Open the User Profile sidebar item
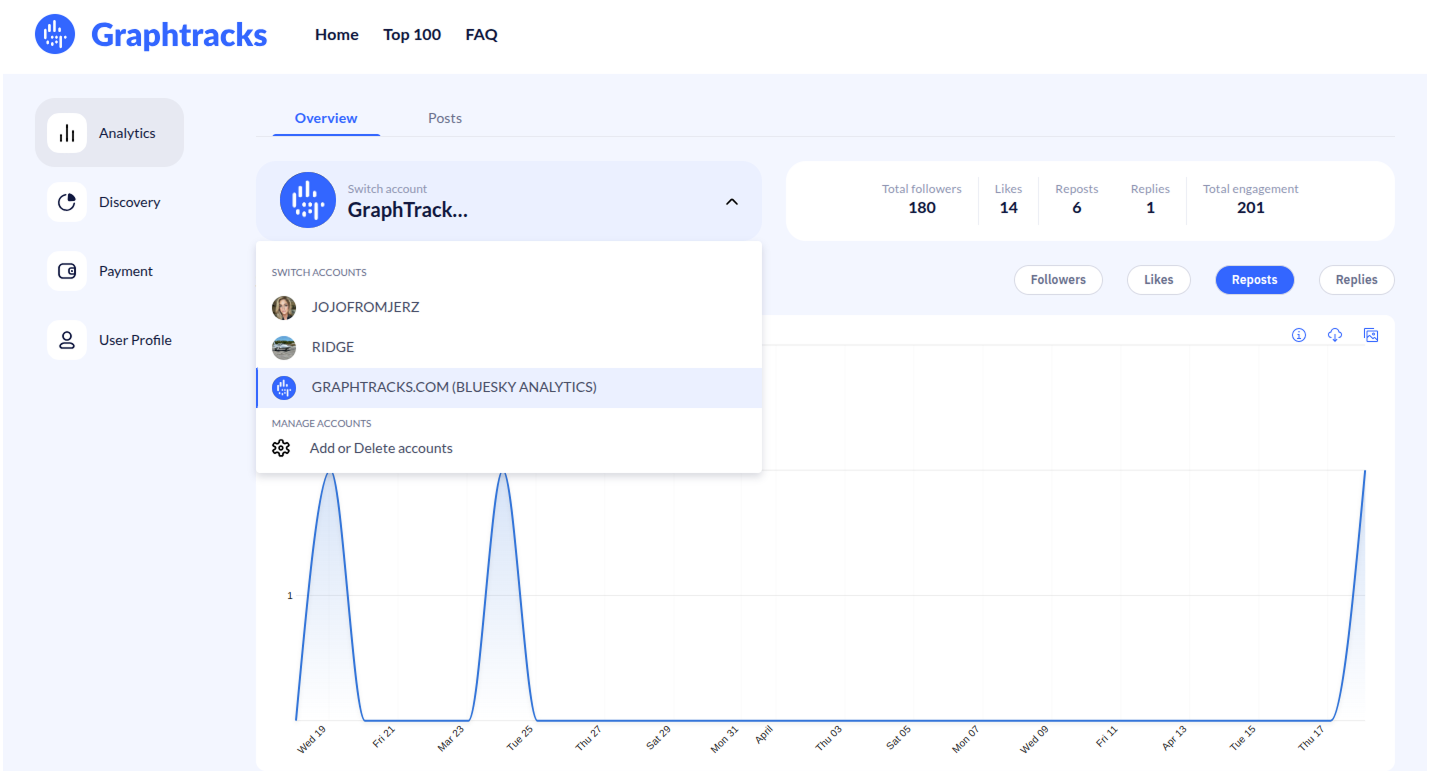 pyautogui.click(x=110, y=340)
